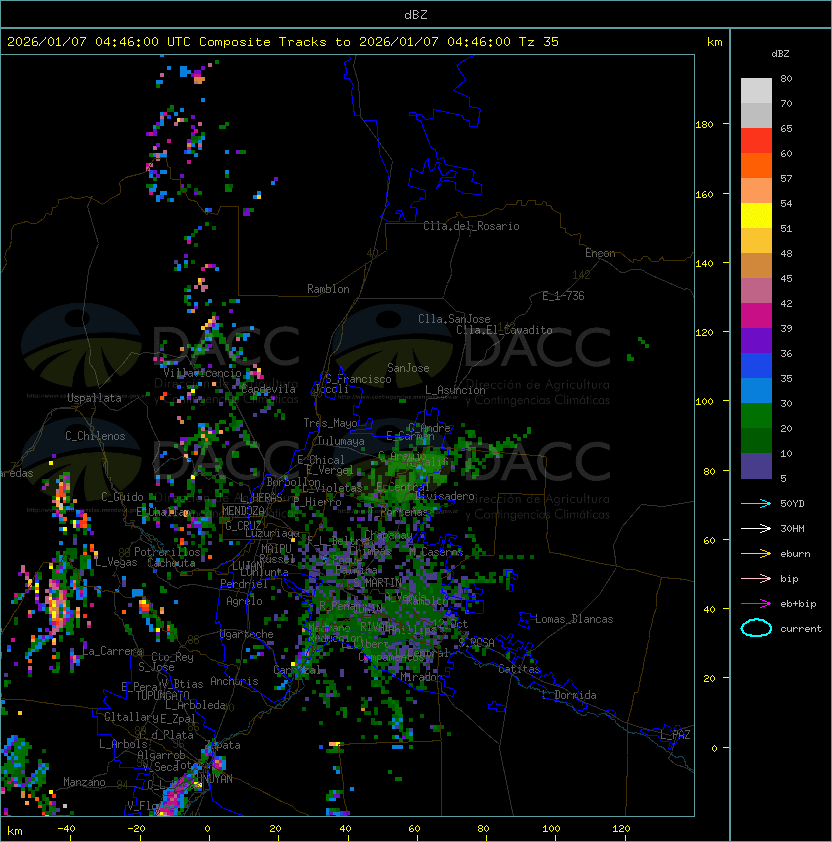Click the 'Clla.SanJose' map label
Viewport: 832px width, 842px height.
[454, 319]
